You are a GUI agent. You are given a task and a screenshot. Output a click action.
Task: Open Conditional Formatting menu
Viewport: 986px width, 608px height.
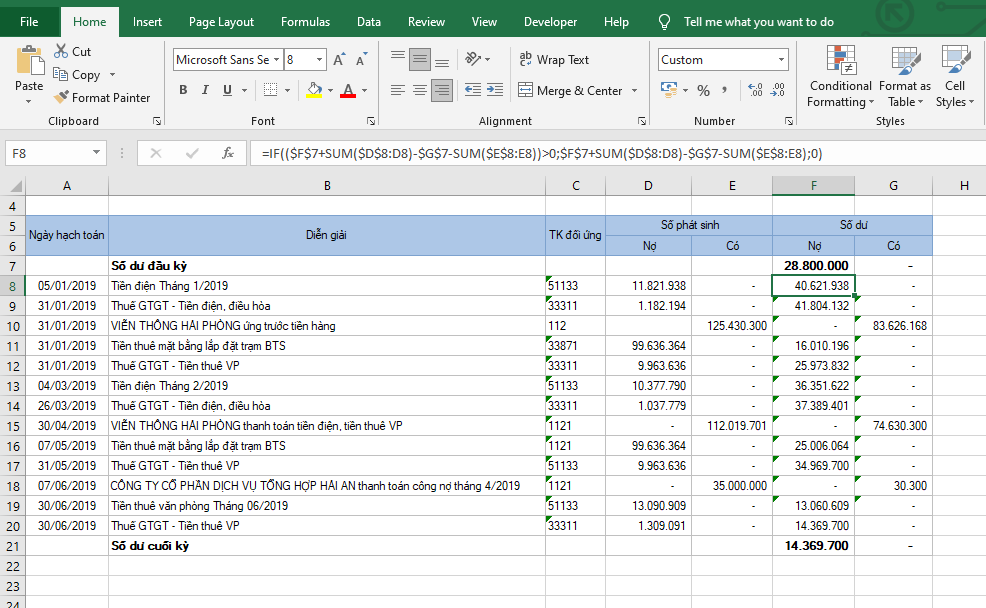(840, 62)
